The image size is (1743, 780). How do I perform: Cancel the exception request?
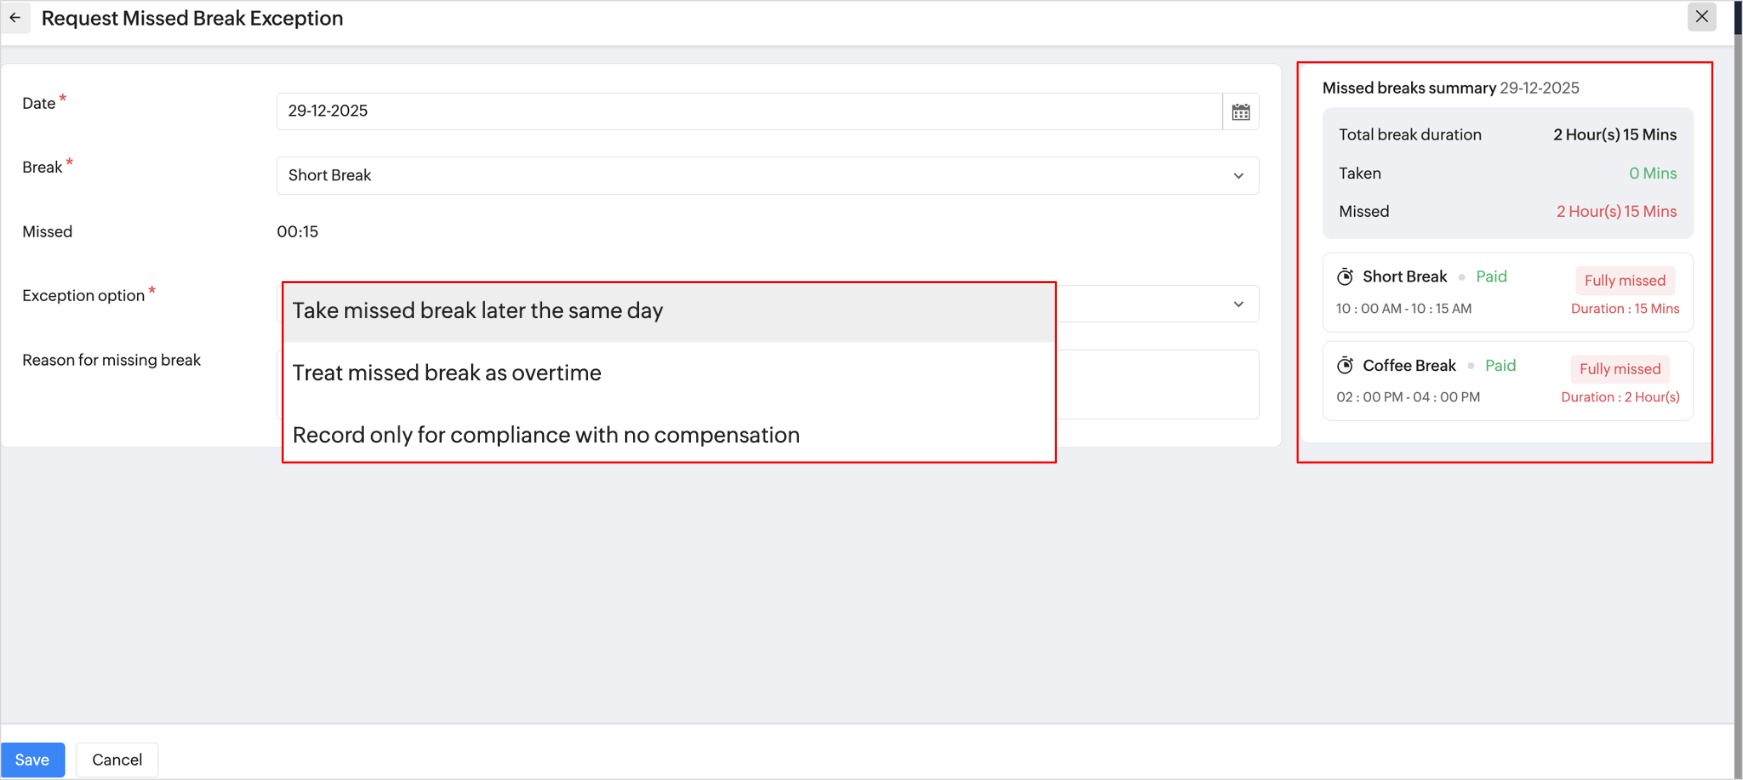coord(117,760)
